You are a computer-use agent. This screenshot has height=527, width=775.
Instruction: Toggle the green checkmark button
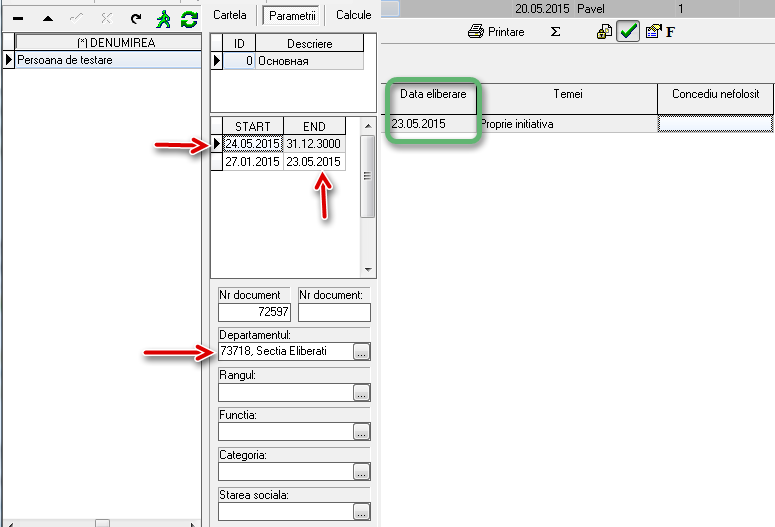click(628, 32)
